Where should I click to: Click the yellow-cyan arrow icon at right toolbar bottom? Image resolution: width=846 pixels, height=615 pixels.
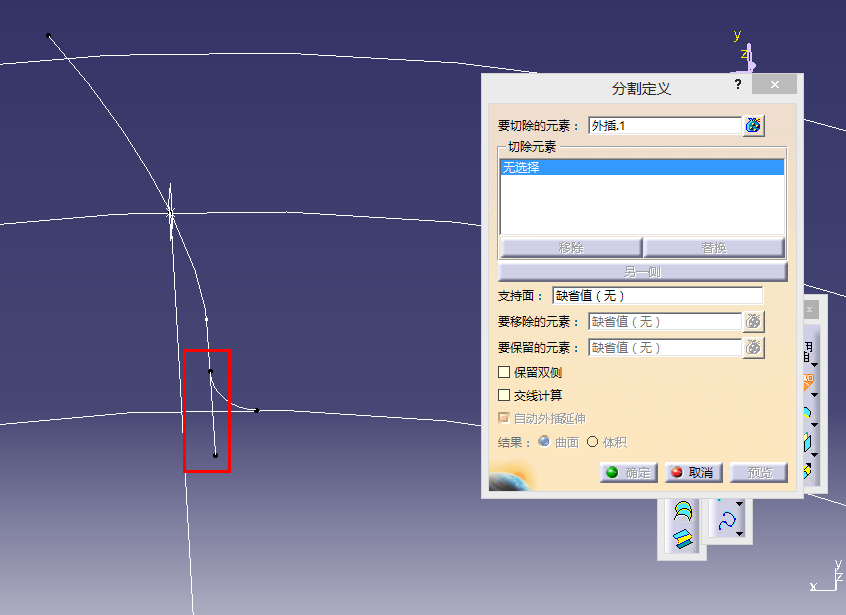tap(808, 470)
